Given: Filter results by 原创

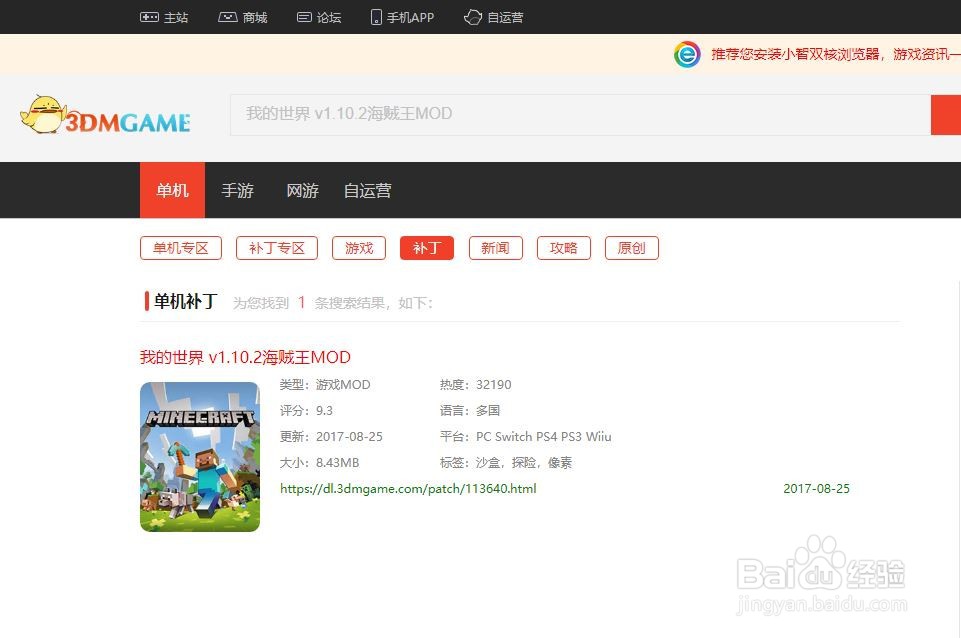Looking at the screenshot, I should click(632, 248).
